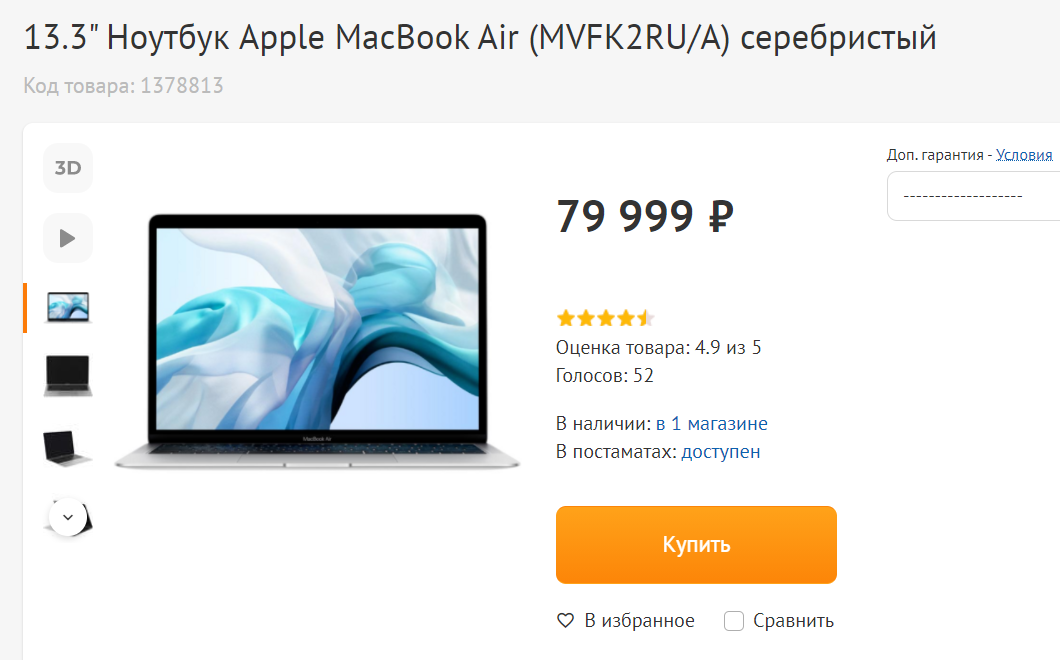This screenshot has width=1060, height=660.
Task: Tick the Сравнить checkbox
Action: (x=733, y=621)
